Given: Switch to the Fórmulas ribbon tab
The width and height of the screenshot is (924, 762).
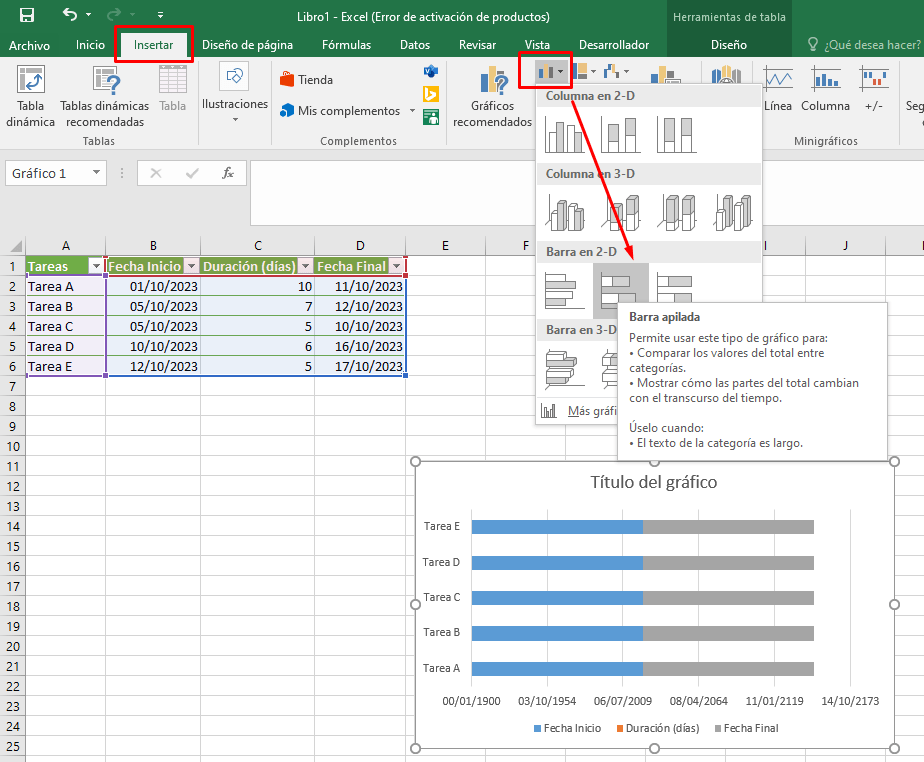Looking at the screenshot, I should pos(346,45).
